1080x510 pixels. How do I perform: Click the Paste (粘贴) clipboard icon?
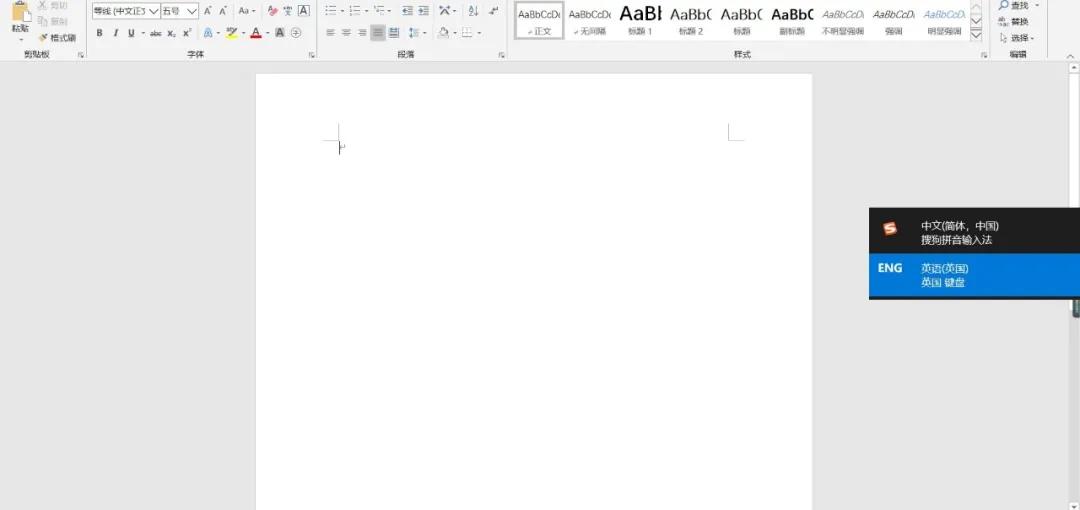pos(21,11)
